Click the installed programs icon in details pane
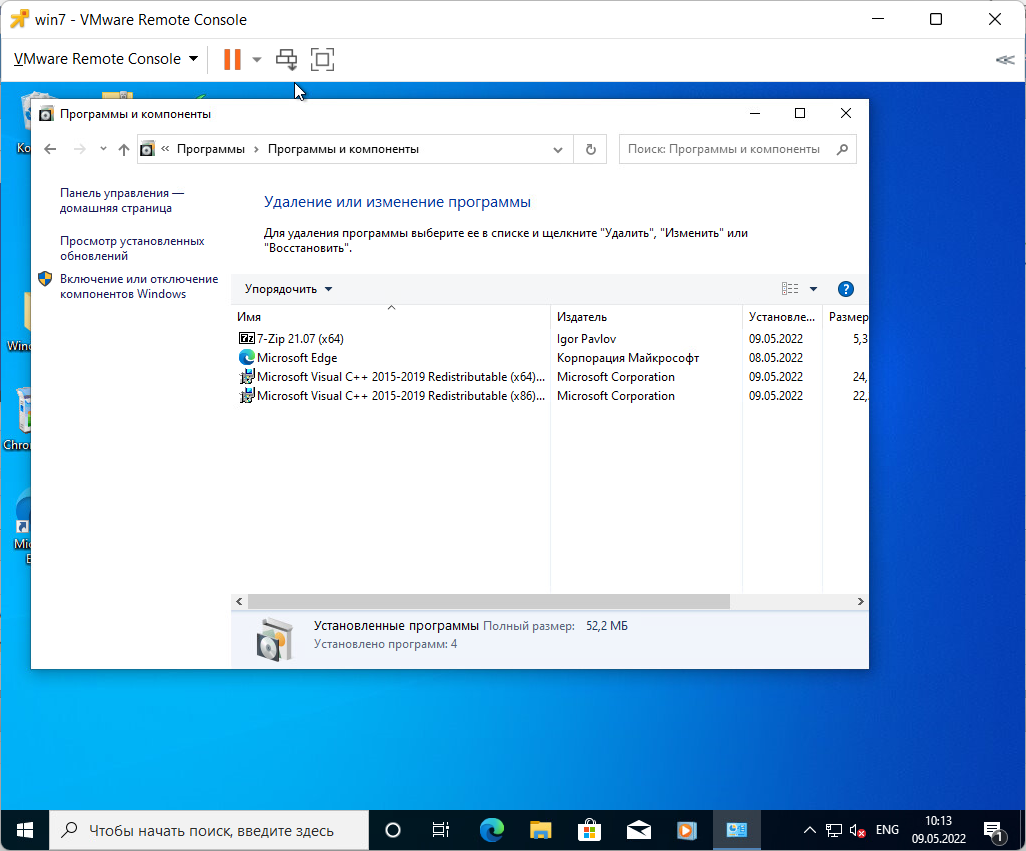The width and height of the screenshot is (1026, 851). pyautogui.click(x=275, y=639)
